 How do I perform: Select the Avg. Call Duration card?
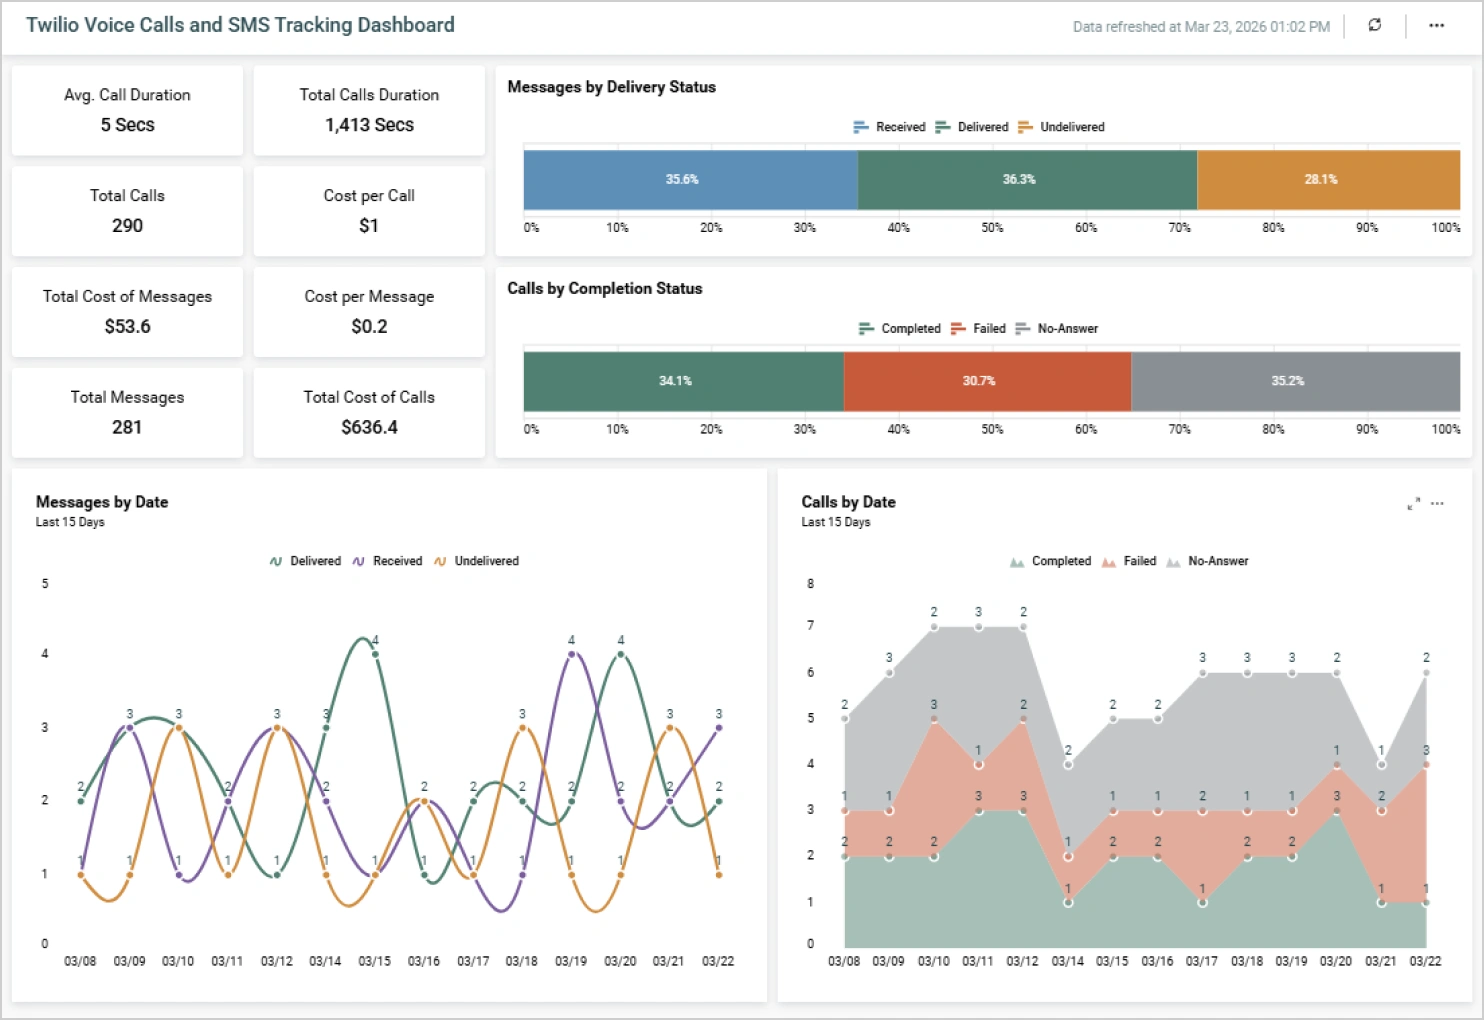point(127,110)
